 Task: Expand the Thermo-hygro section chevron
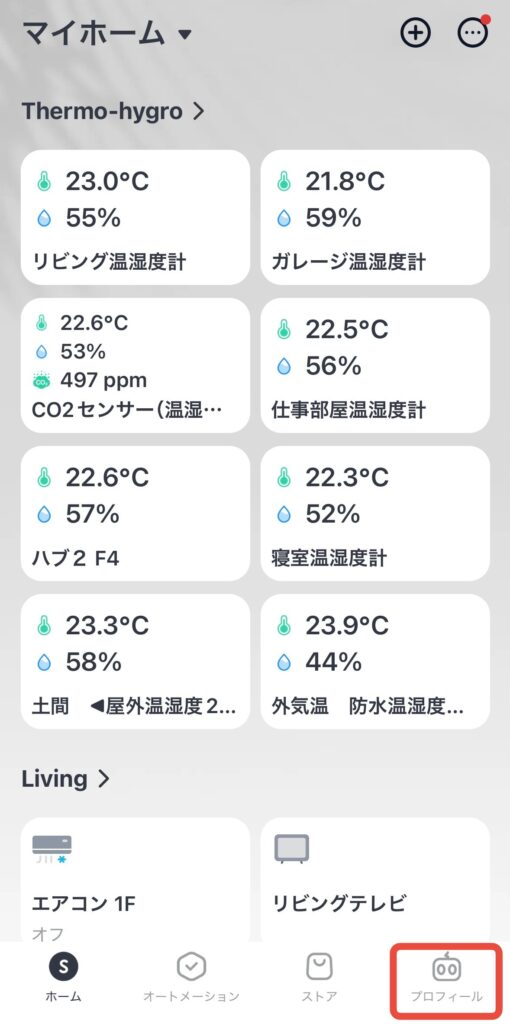click(x=199, y=112)
